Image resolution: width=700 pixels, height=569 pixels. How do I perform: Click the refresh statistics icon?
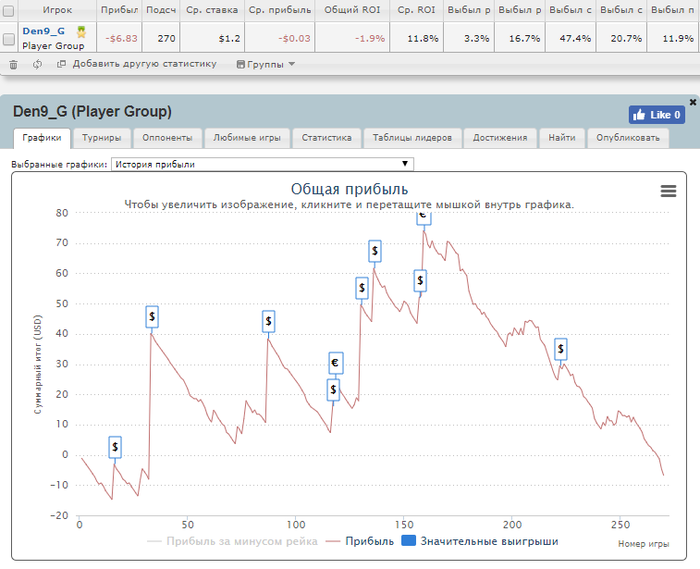coord(37,64)
